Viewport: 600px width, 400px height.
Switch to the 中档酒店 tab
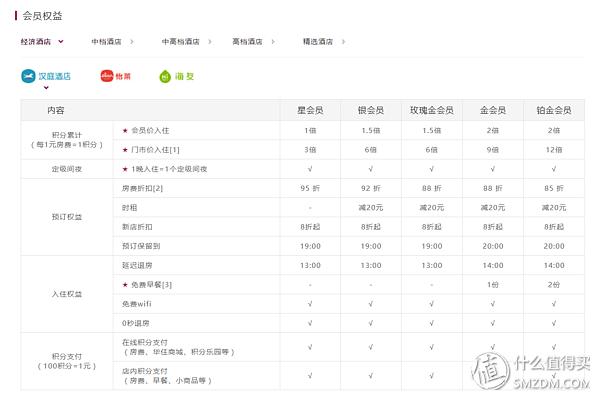(x=106, y=41)
